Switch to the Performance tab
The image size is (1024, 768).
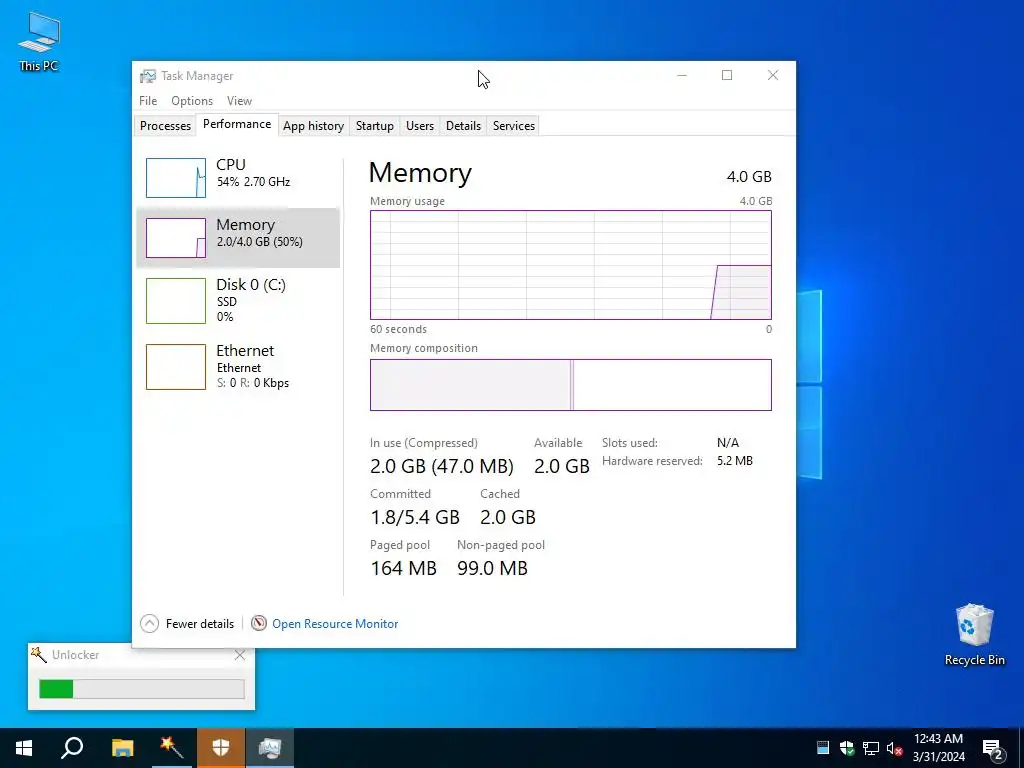(237, 124)
